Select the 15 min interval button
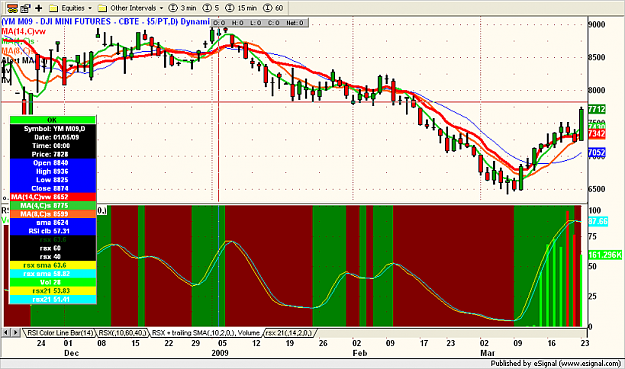Screen dimensions: 625x369 click(241, 8)
